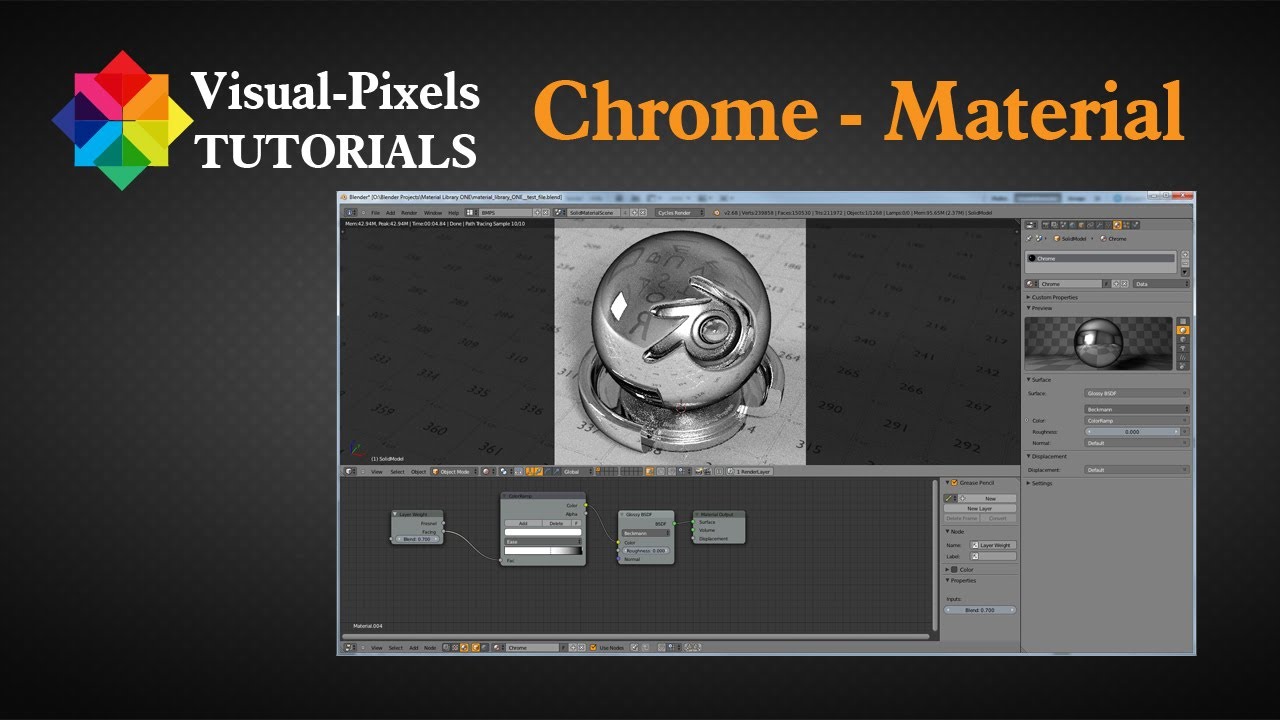
Task: Collapse the Surface panel
Action: (x=1040, y=380)
